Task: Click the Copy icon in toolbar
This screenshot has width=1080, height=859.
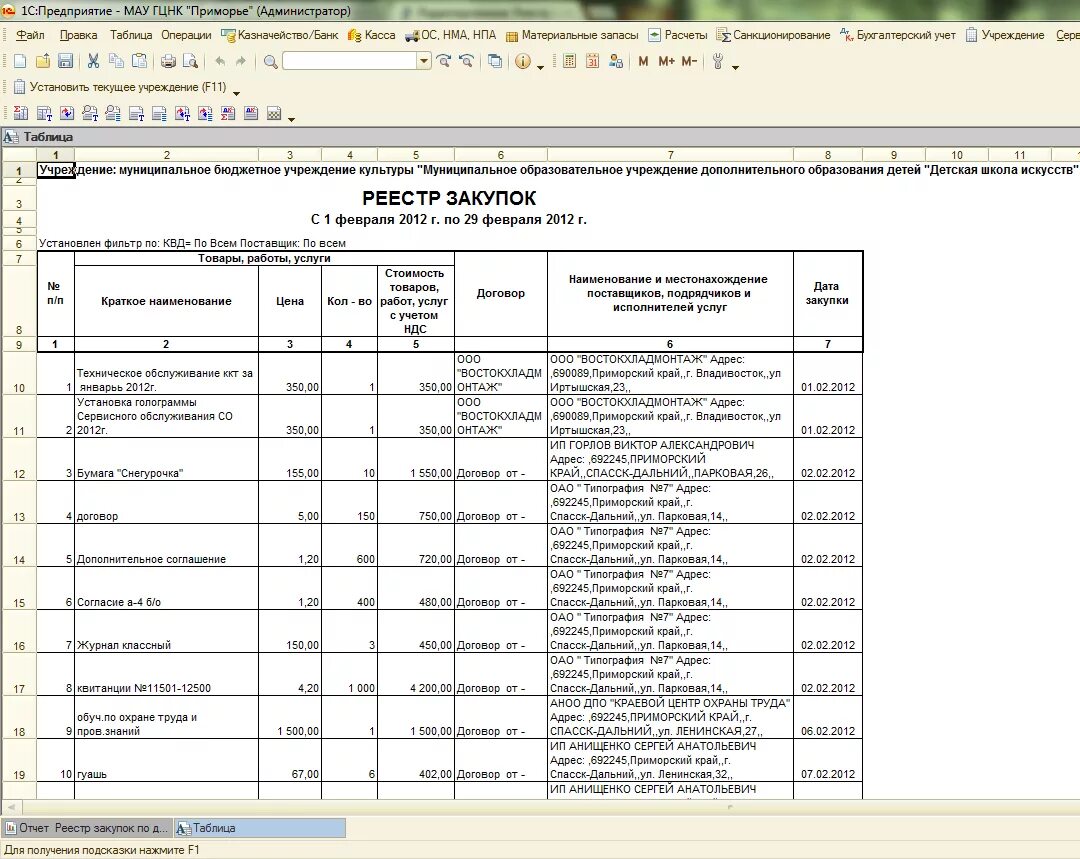Action: coord(116,61)
